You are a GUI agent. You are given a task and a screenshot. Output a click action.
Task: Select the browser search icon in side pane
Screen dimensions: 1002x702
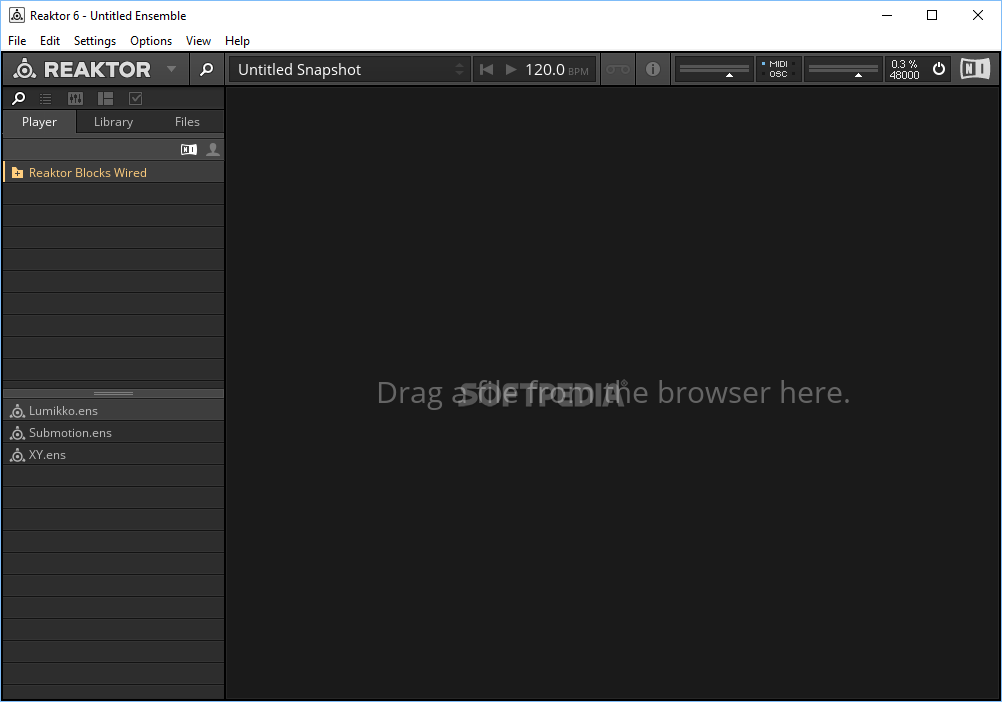[x=19, y=98]
